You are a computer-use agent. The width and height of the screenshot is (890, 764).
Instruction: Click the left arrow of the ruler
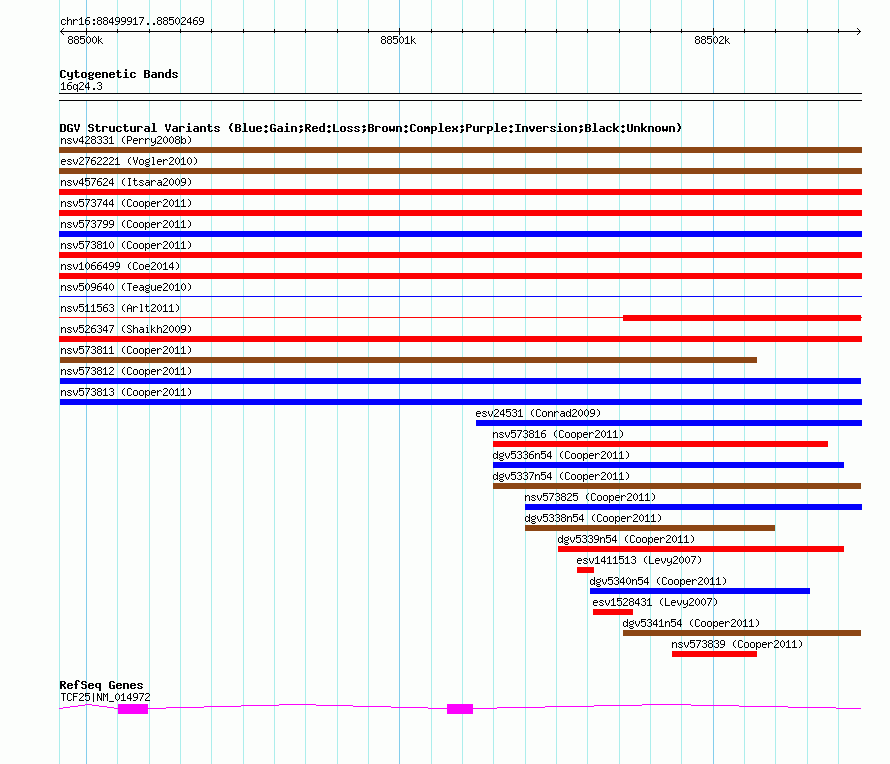coord(62,31)
